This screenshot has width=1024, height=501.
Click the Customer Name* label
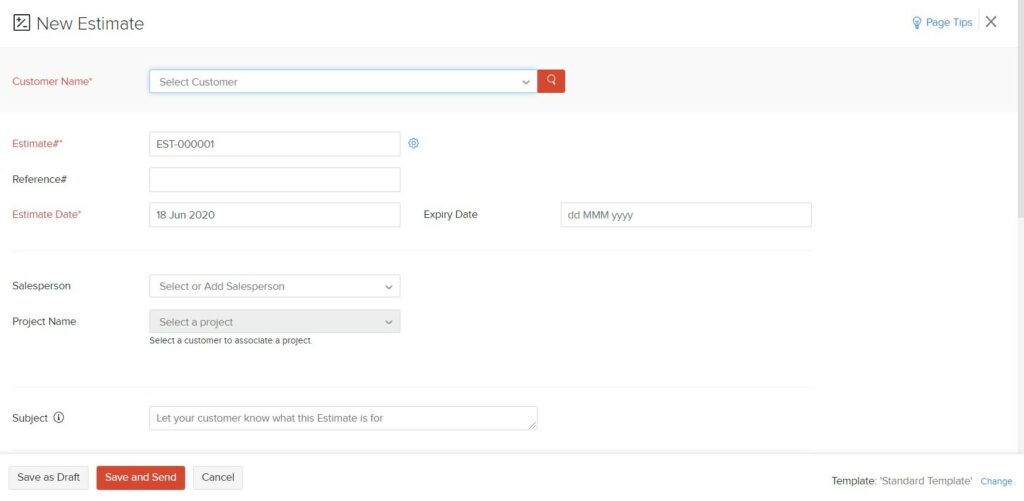tap(52, 82)
